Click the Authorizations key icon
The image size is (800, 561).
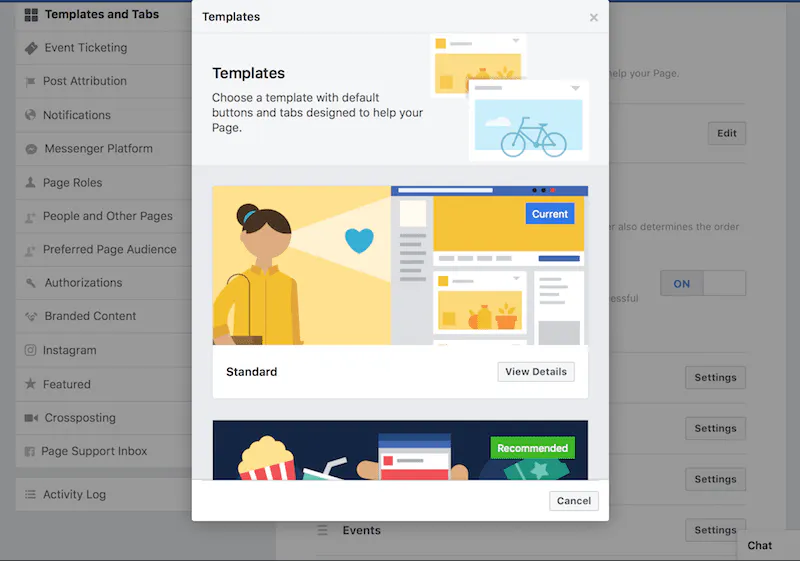point(31,283)
